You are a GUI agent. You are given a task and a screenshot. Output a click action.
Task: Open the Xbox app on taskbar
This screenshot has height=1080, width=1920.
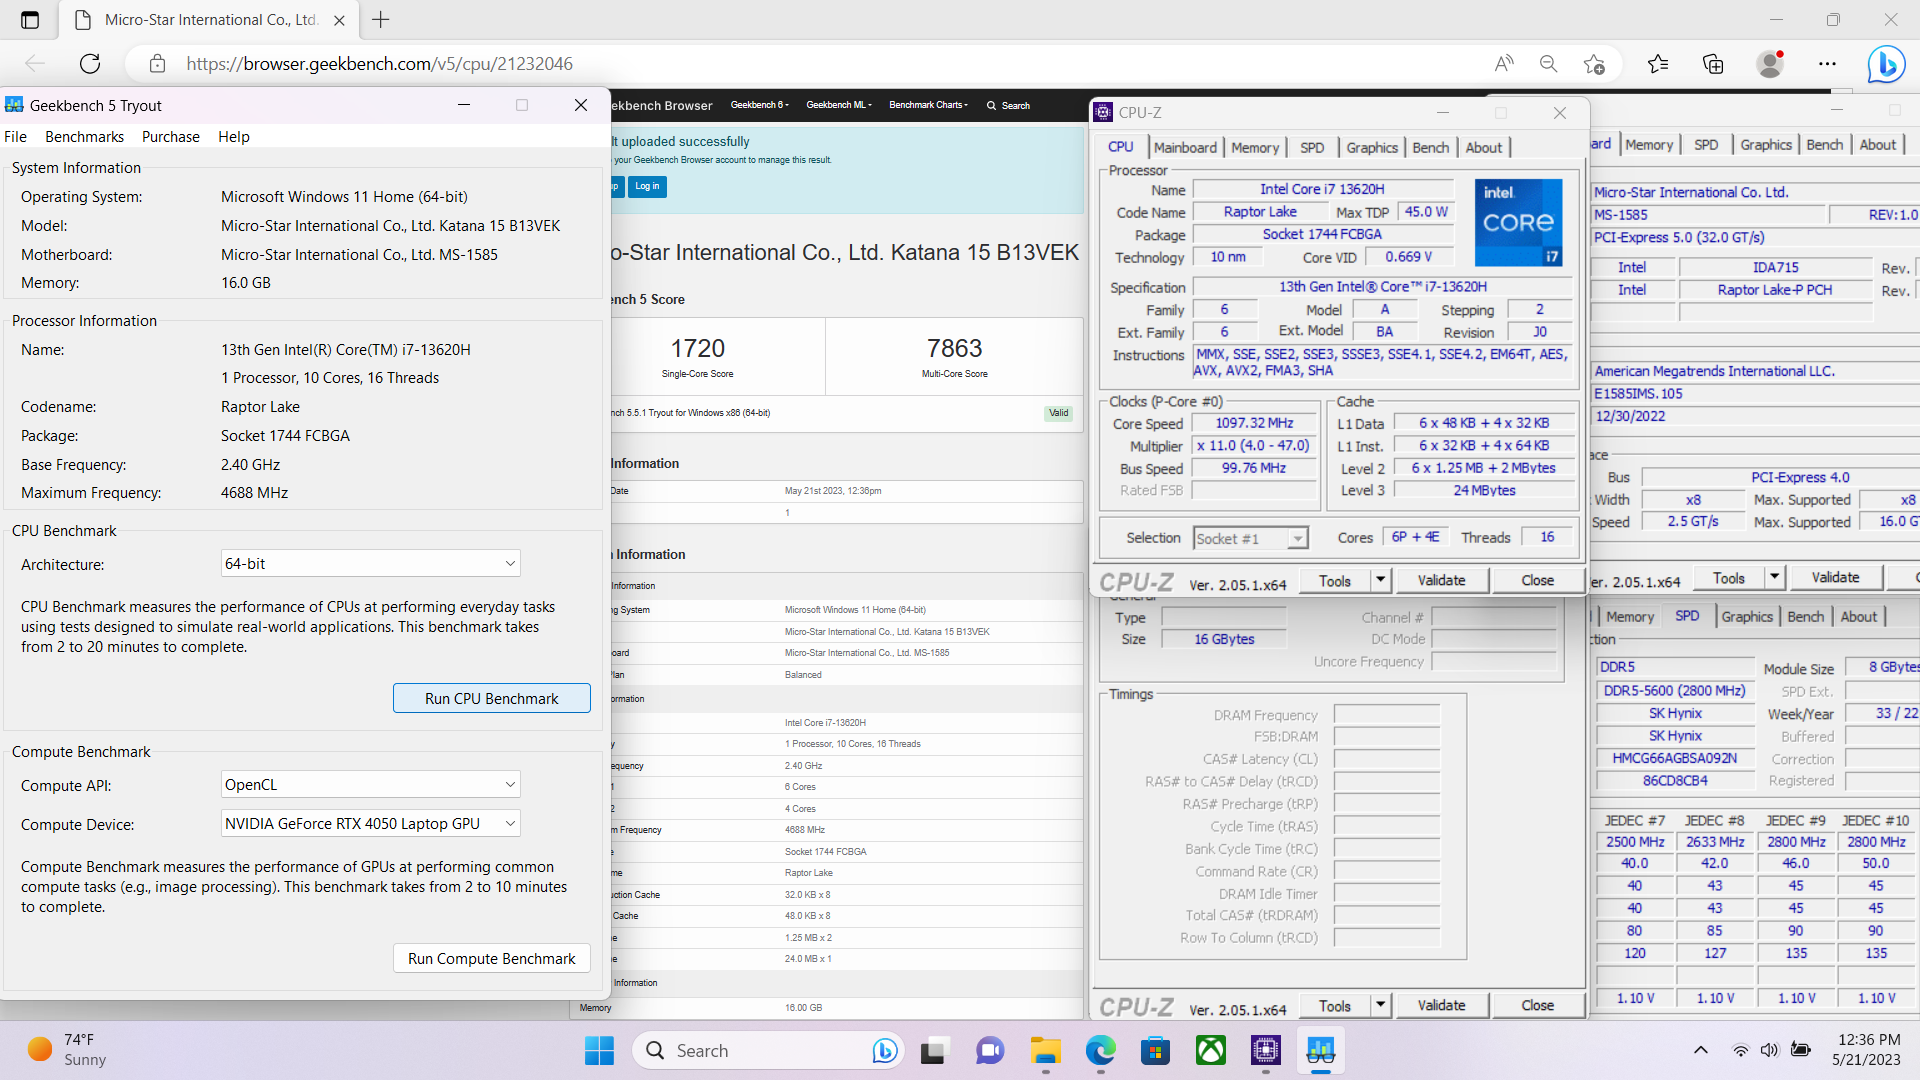[1211, 1051]
